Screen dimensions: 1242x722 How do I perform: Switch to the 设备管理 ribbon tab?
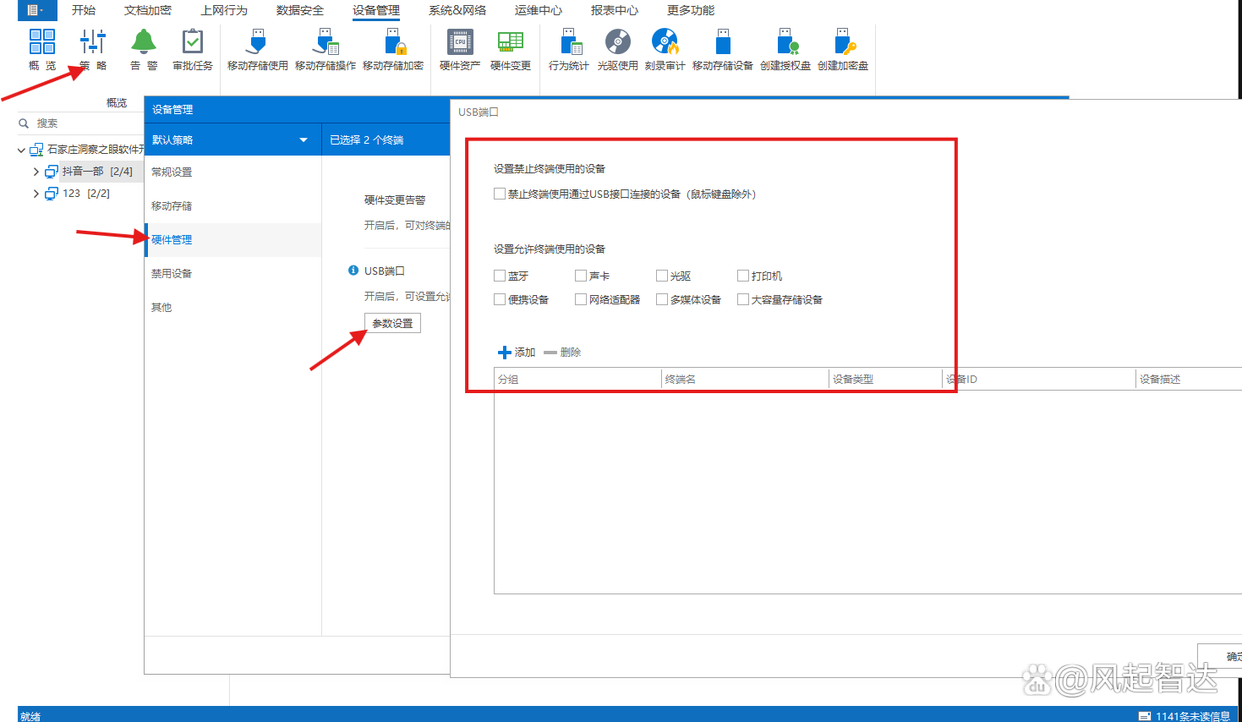click(x=376, y=10)
